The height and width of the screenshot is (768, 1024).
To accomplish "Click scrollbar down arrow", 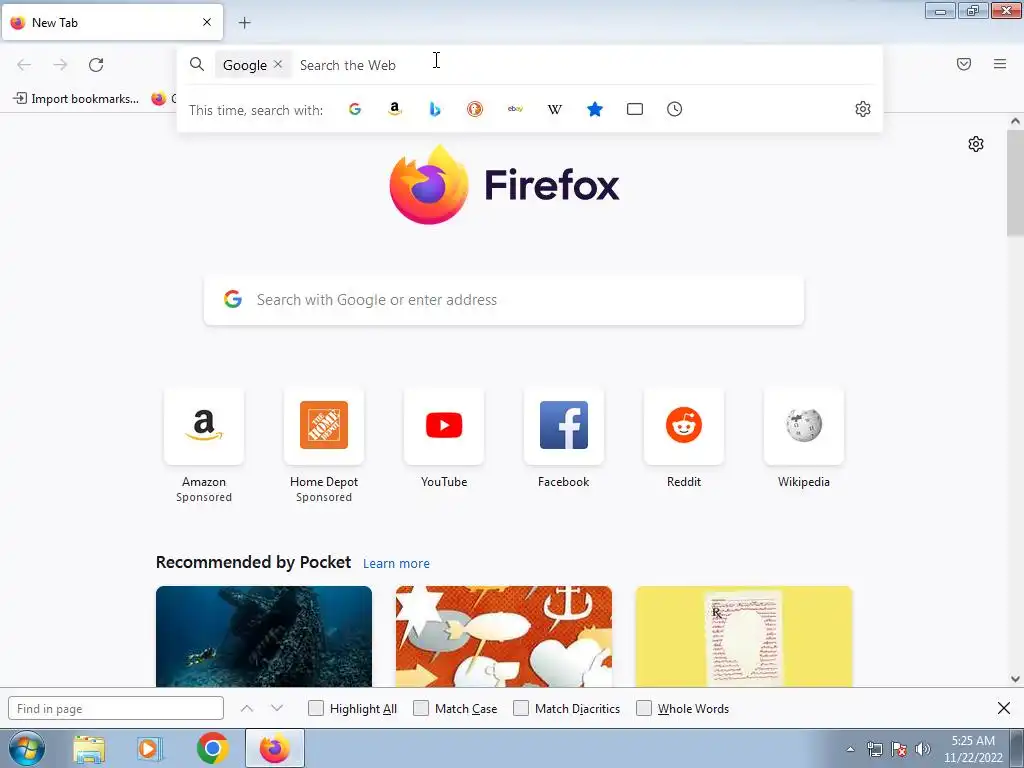I will tap(1015, 679).
